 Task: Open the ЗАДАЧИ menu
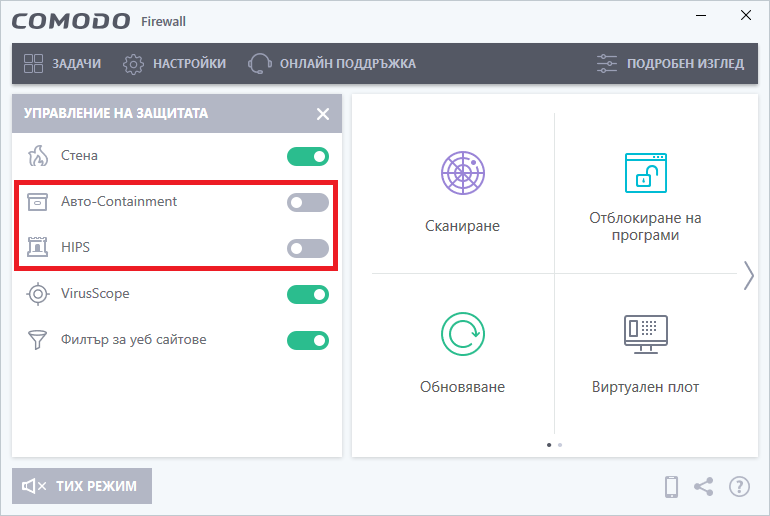pyautogui.click(x=62, y=64)
